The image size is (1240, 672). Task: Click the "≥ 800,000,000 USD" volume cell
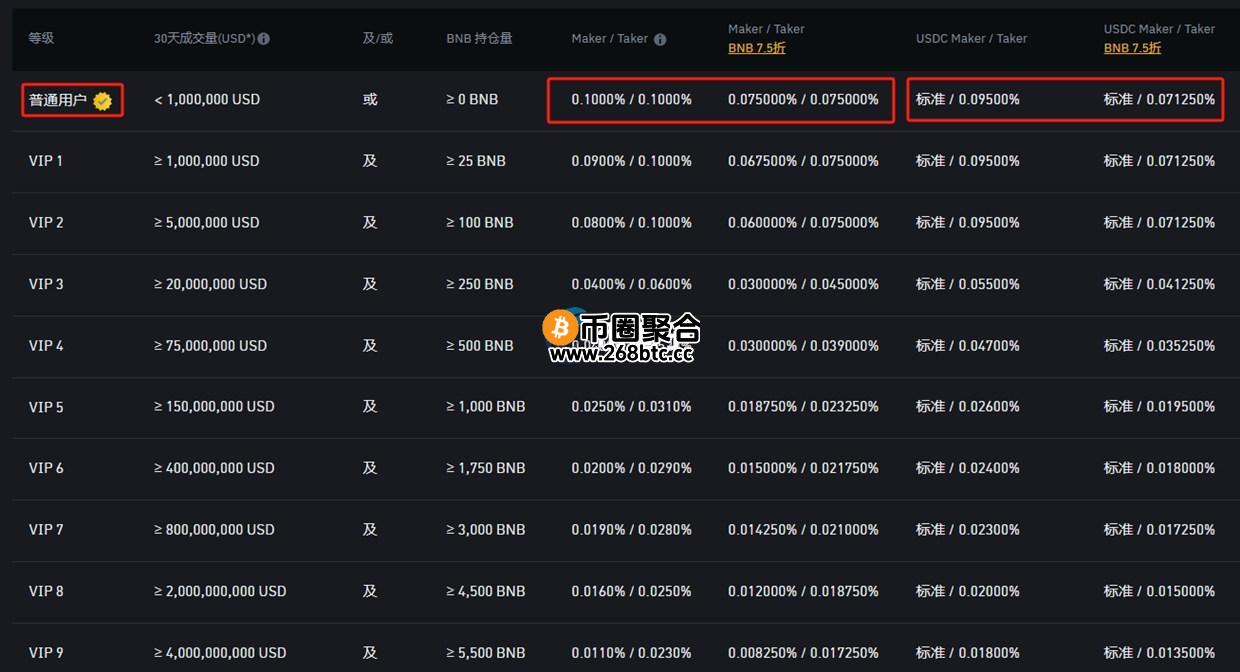pos(214,529)
